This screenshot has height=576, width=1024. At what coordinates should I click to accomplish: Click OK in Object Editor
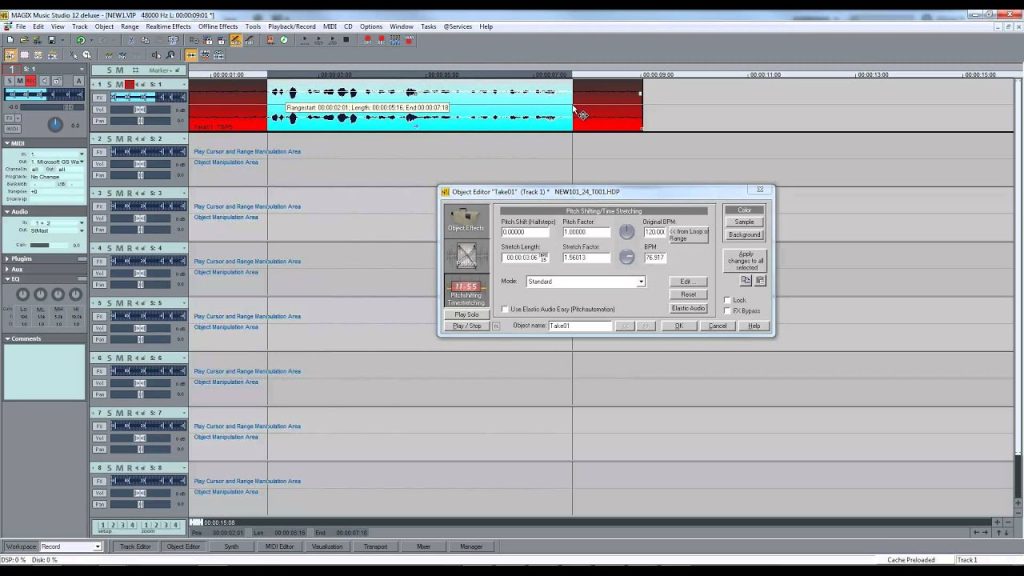coord(679,326)
